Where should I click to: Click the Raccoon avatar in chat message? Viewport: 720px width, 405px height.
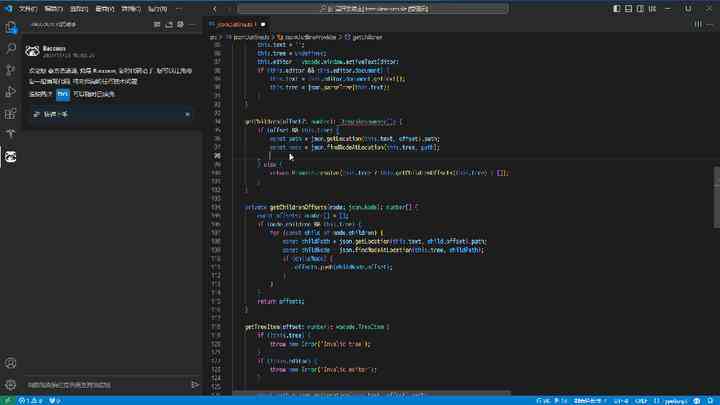click(32, 51)
